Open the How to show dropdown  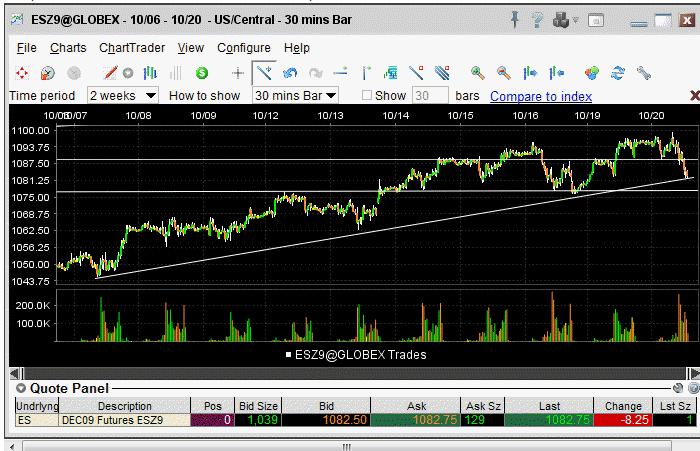pyautogui.click(x=295, y=96)
